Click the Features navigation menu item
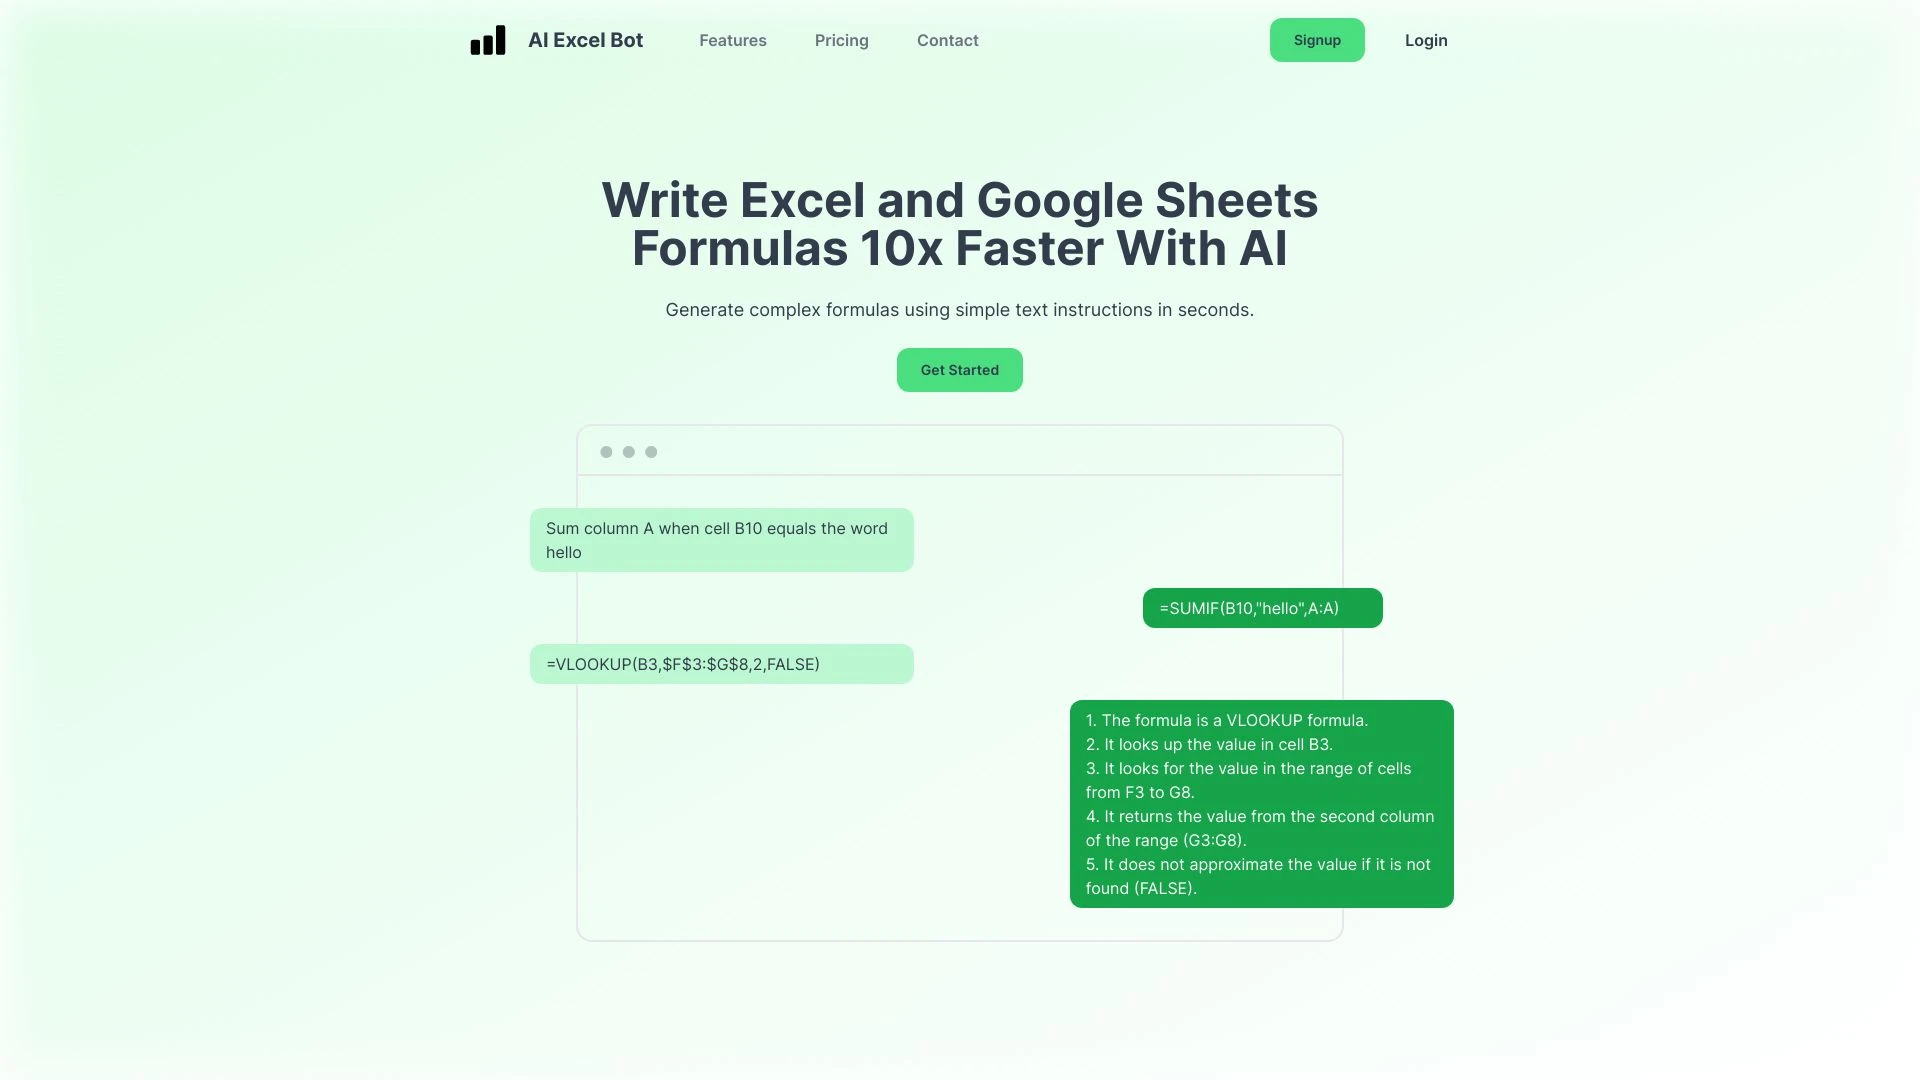 [x=732, y=40]
